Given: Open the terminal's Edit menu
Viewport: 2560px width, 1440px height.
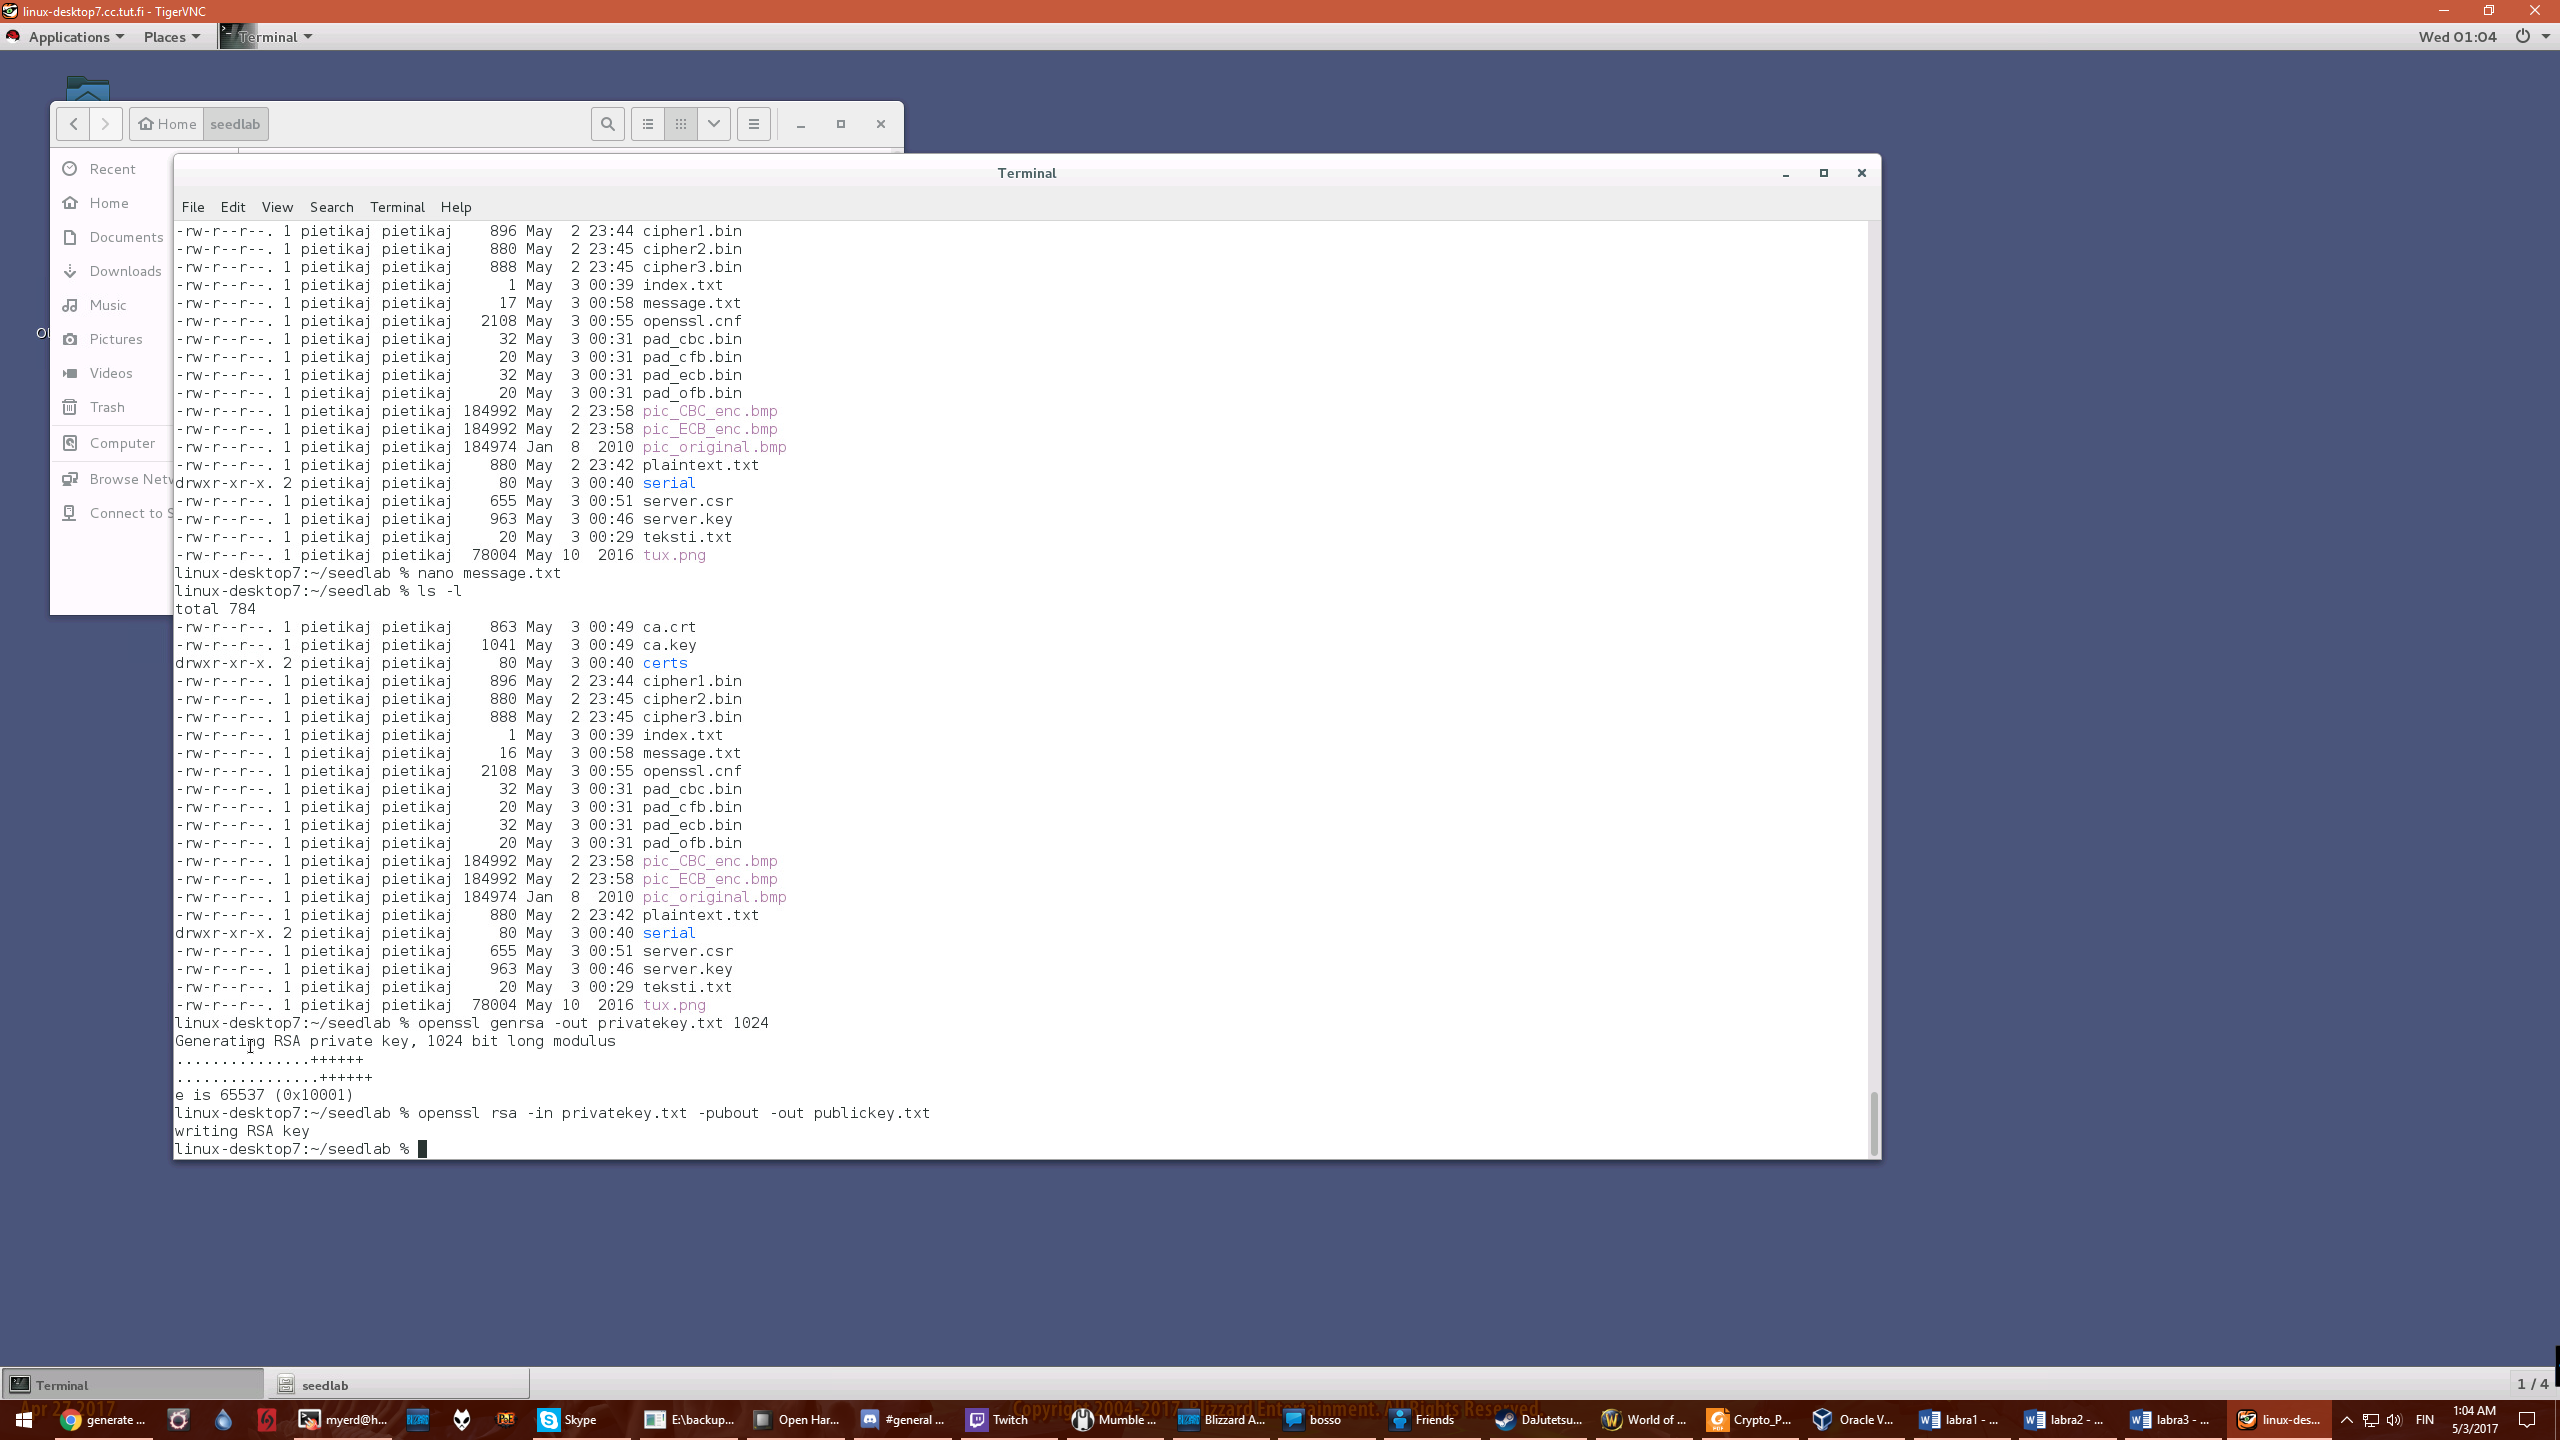Looking at the screenshot, I should 232,207.
